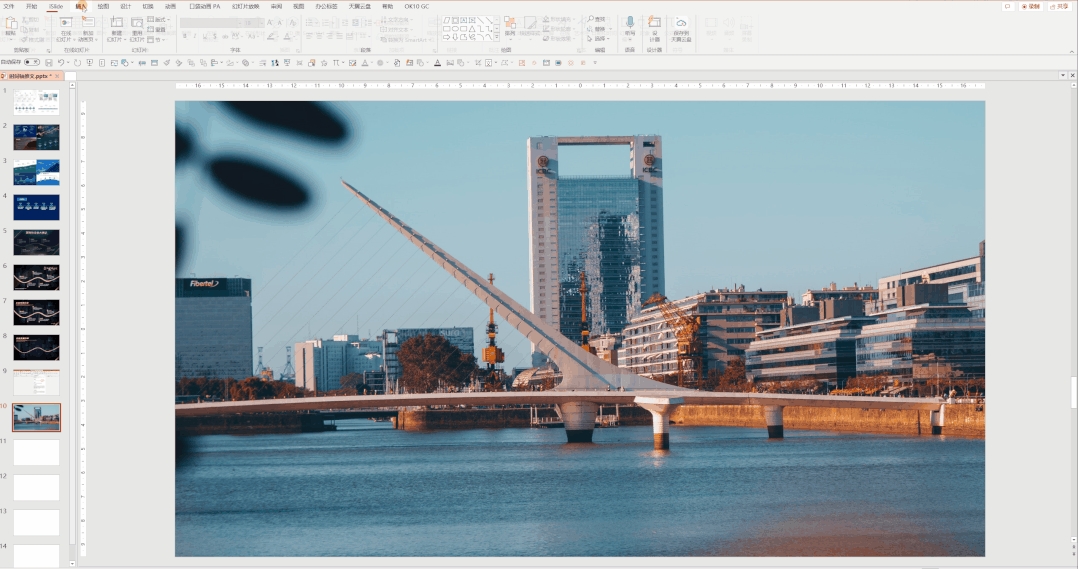Collapse the ribbon with the chevron
Screen dimensions: 1078x569
(1071, 51)
